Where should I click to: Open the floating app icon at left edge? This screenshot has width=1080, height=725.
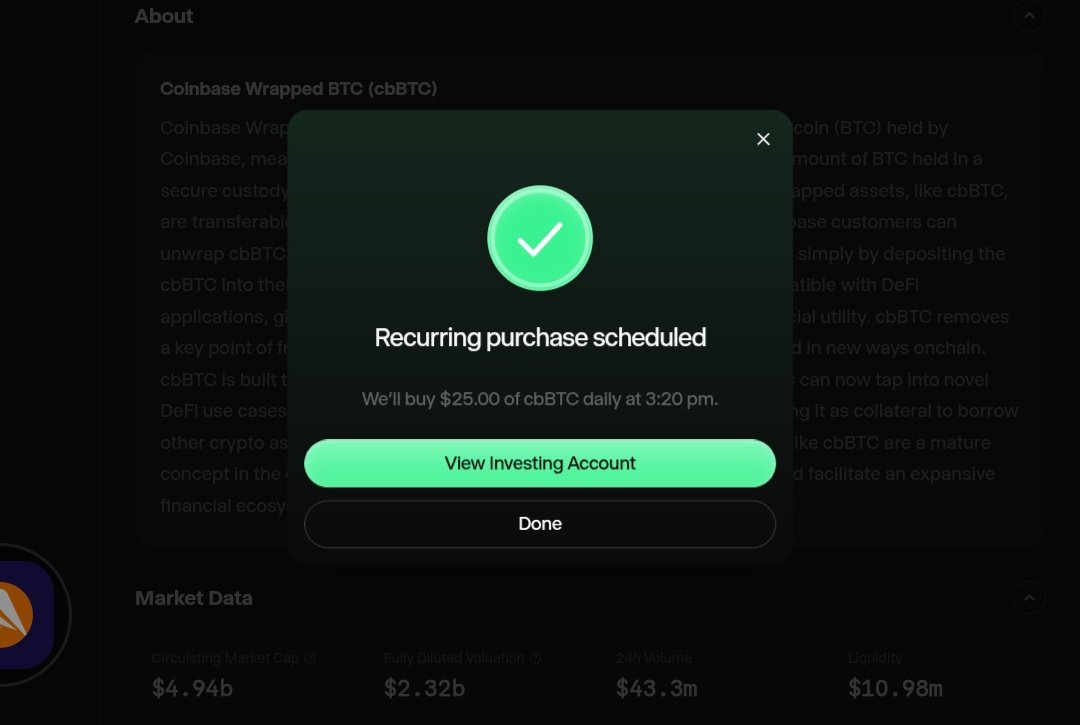[22, 614]
